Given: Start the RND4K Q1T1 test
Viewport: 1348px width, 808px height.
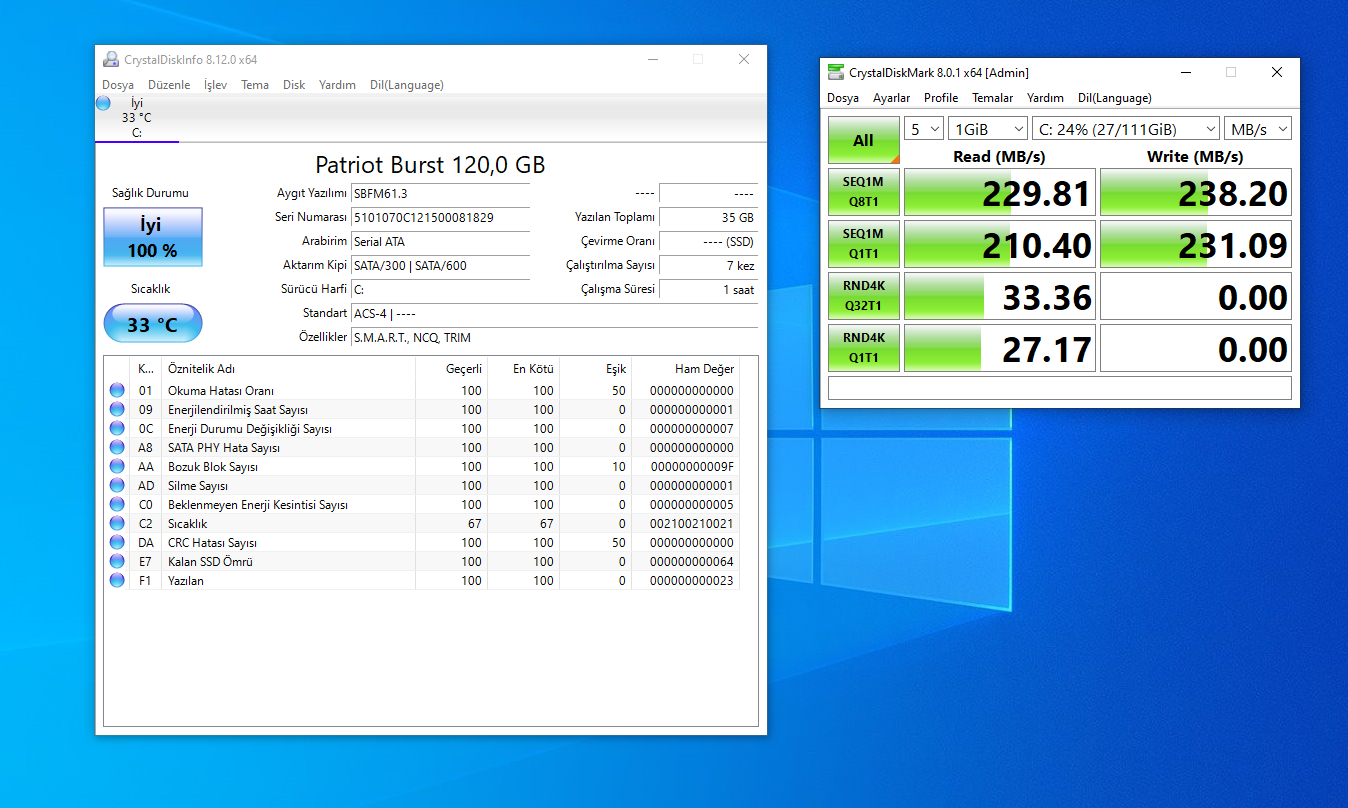Looking at the screenshot, I should point(864,348).
